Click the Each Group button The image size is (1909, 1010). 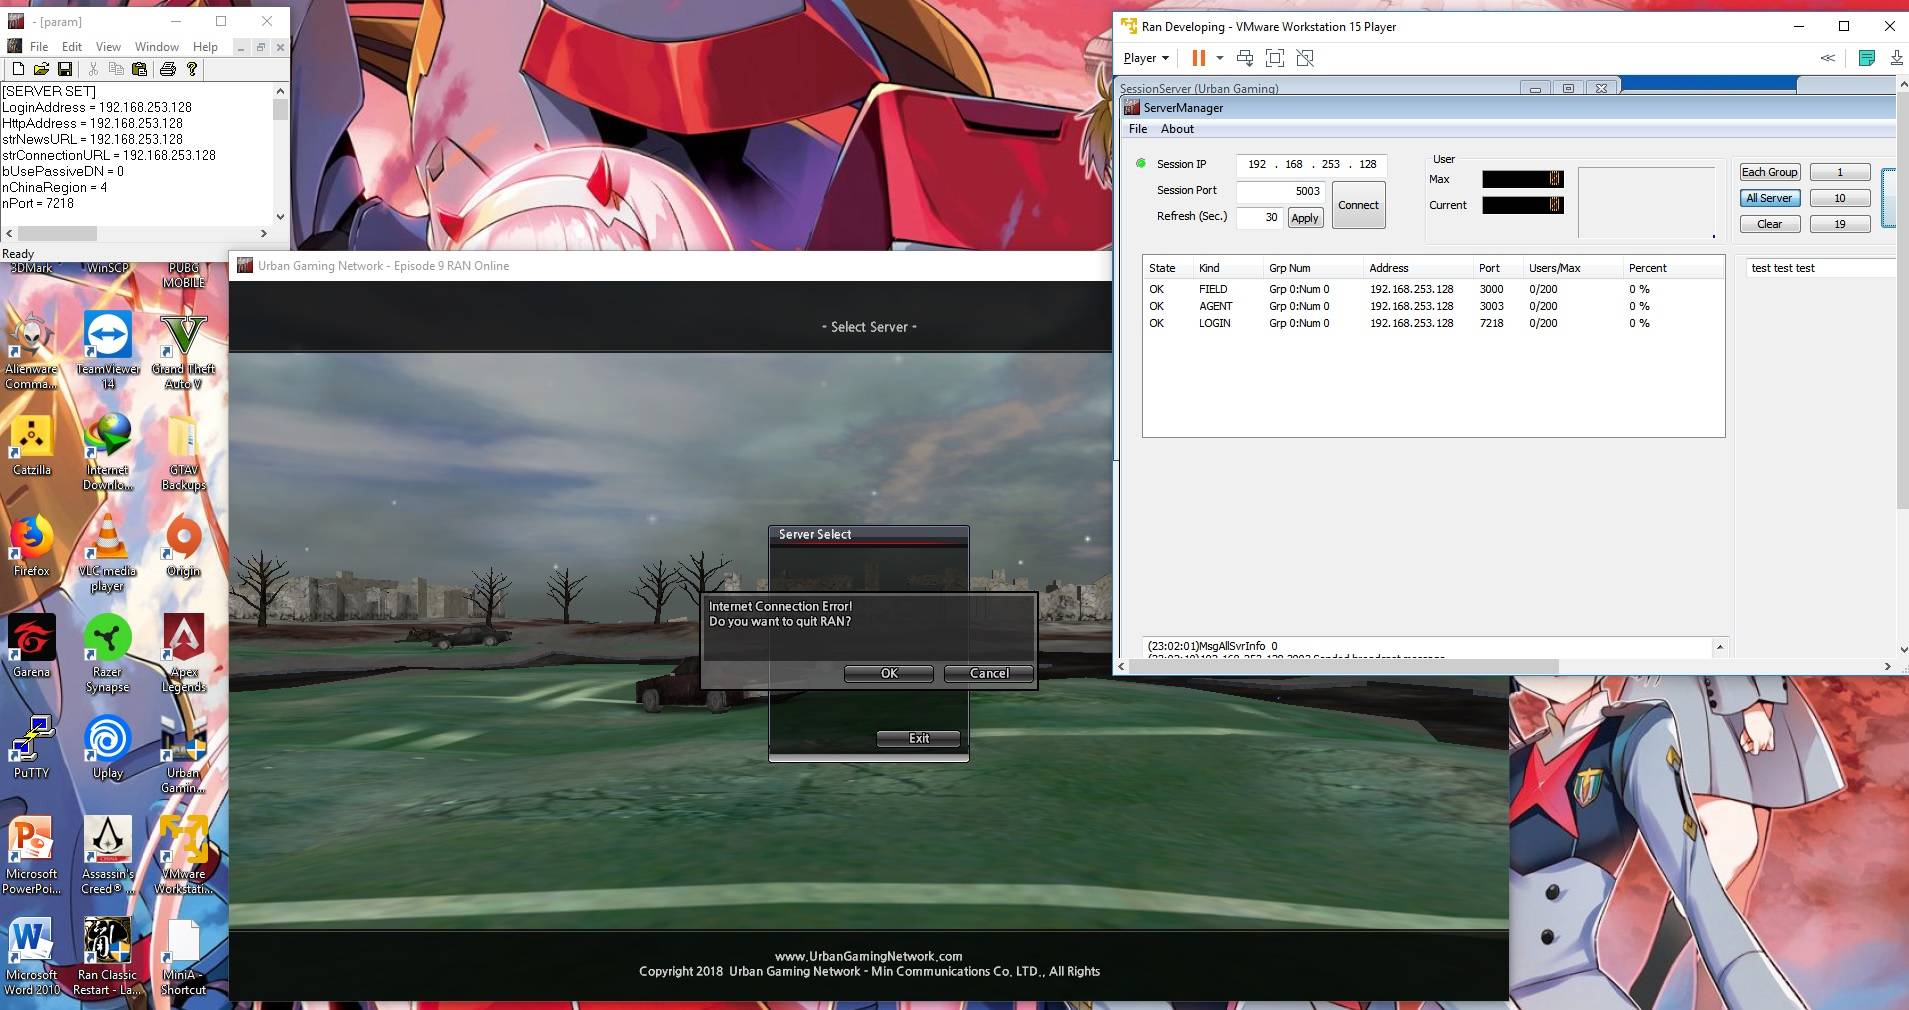1770,172
